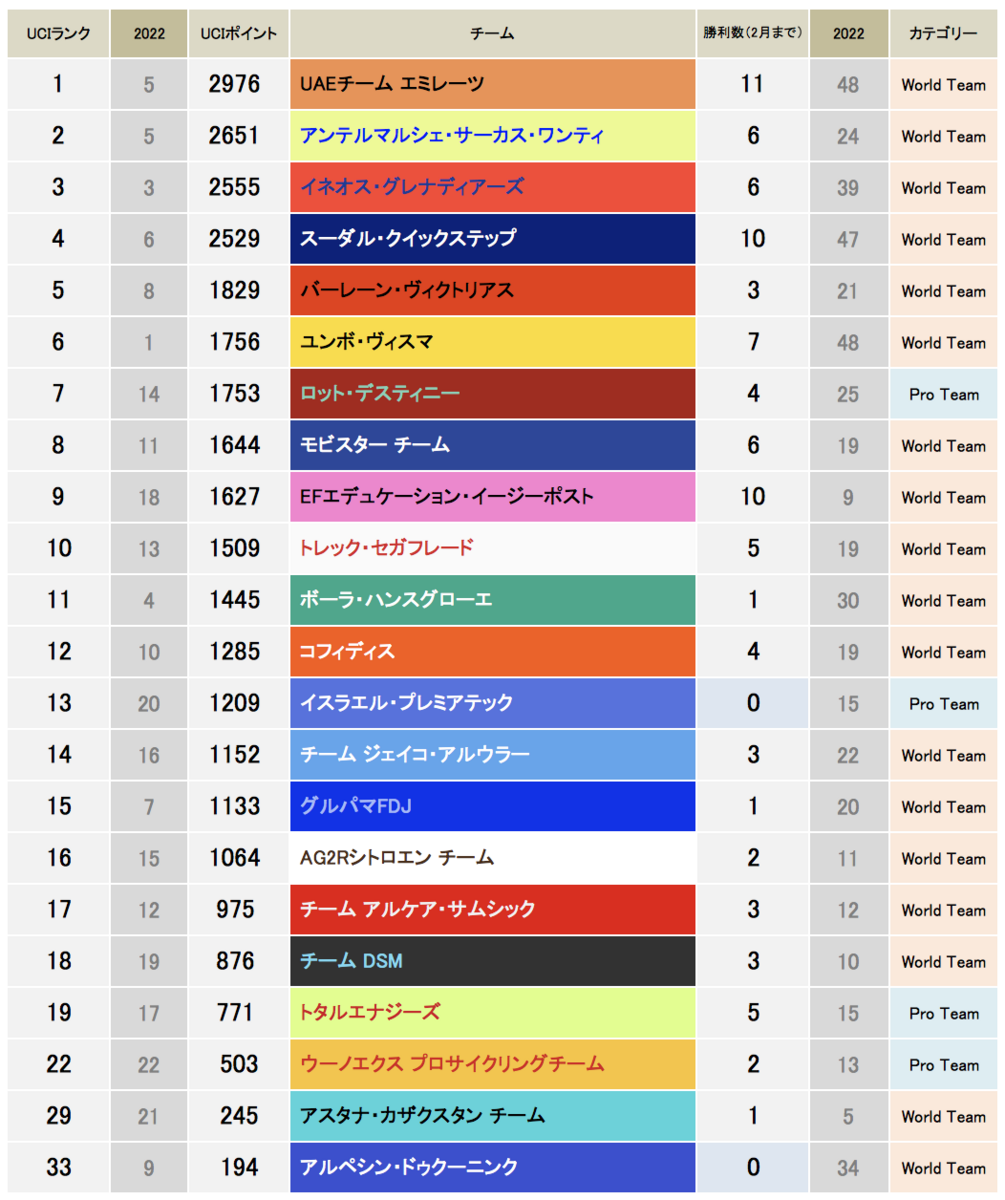Click the 1644 UCI points value
Screen dimensions: 1005x1200
[234, 446]
